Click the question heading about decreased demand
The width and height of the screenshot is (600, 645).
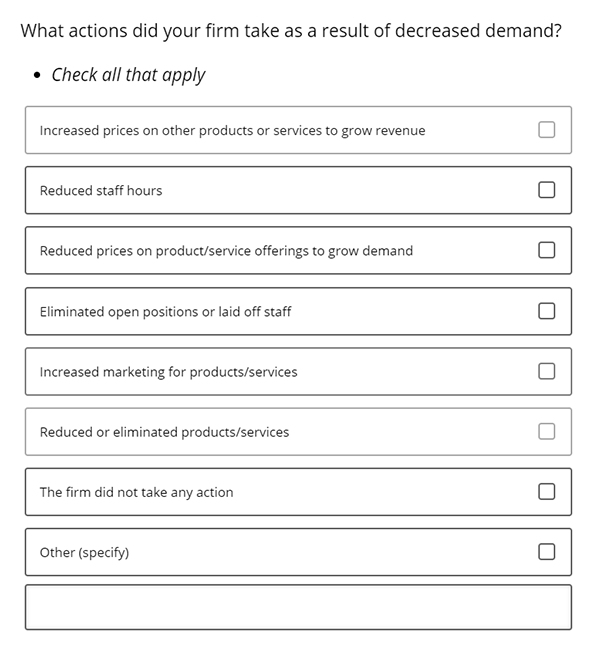pyautogui.click(x=291, y=31)
